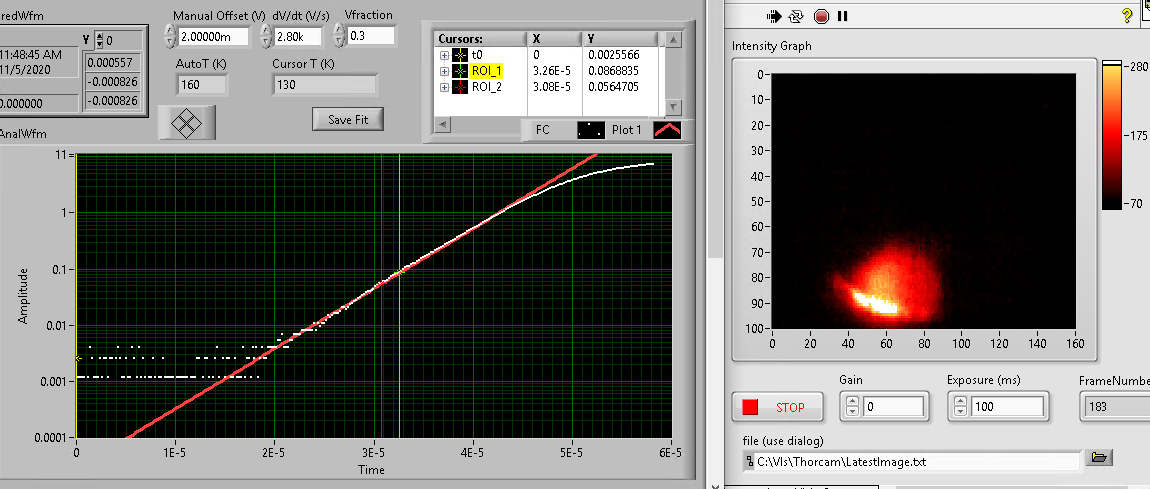1150x489 pixels.
Task: Click the Save Fit button
Action: [348, 119]
